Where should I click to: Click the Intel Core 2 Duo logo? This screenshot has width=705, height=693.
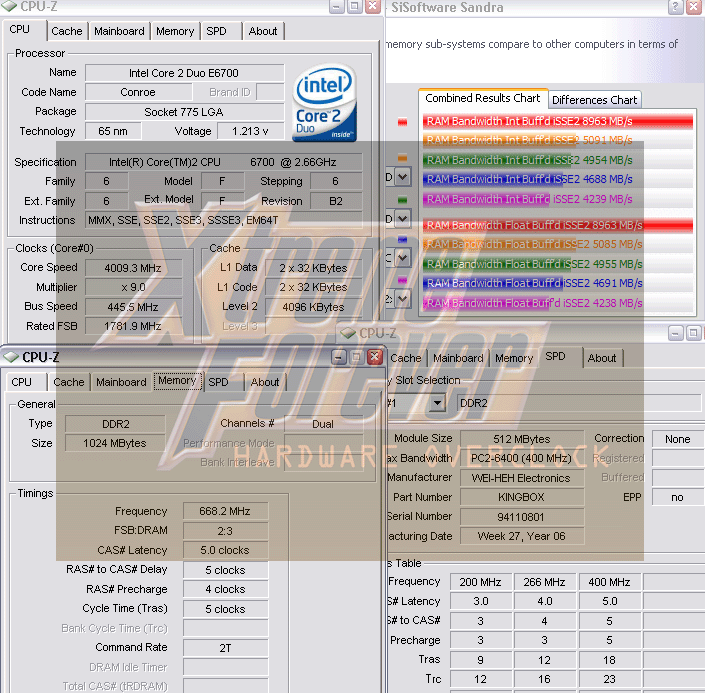[x=325, y=103]
